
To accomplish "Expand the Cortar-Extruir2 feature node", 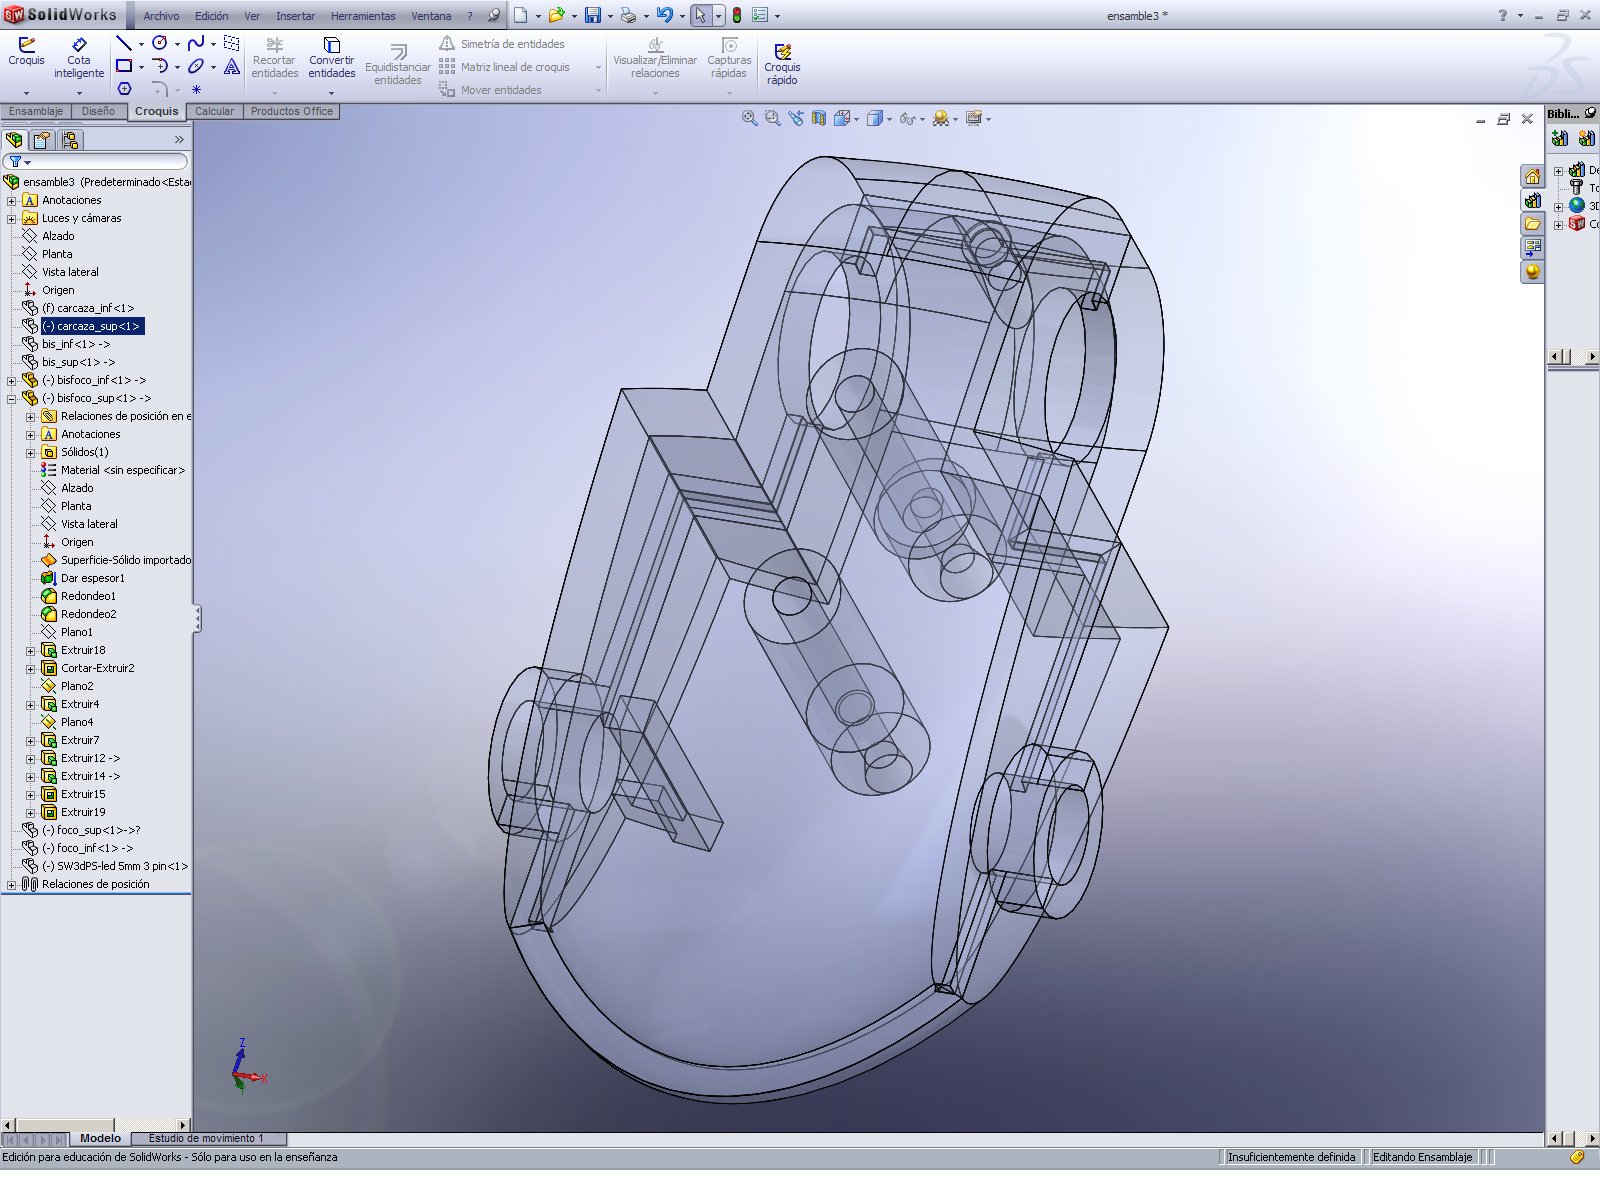I will point(30,668).
